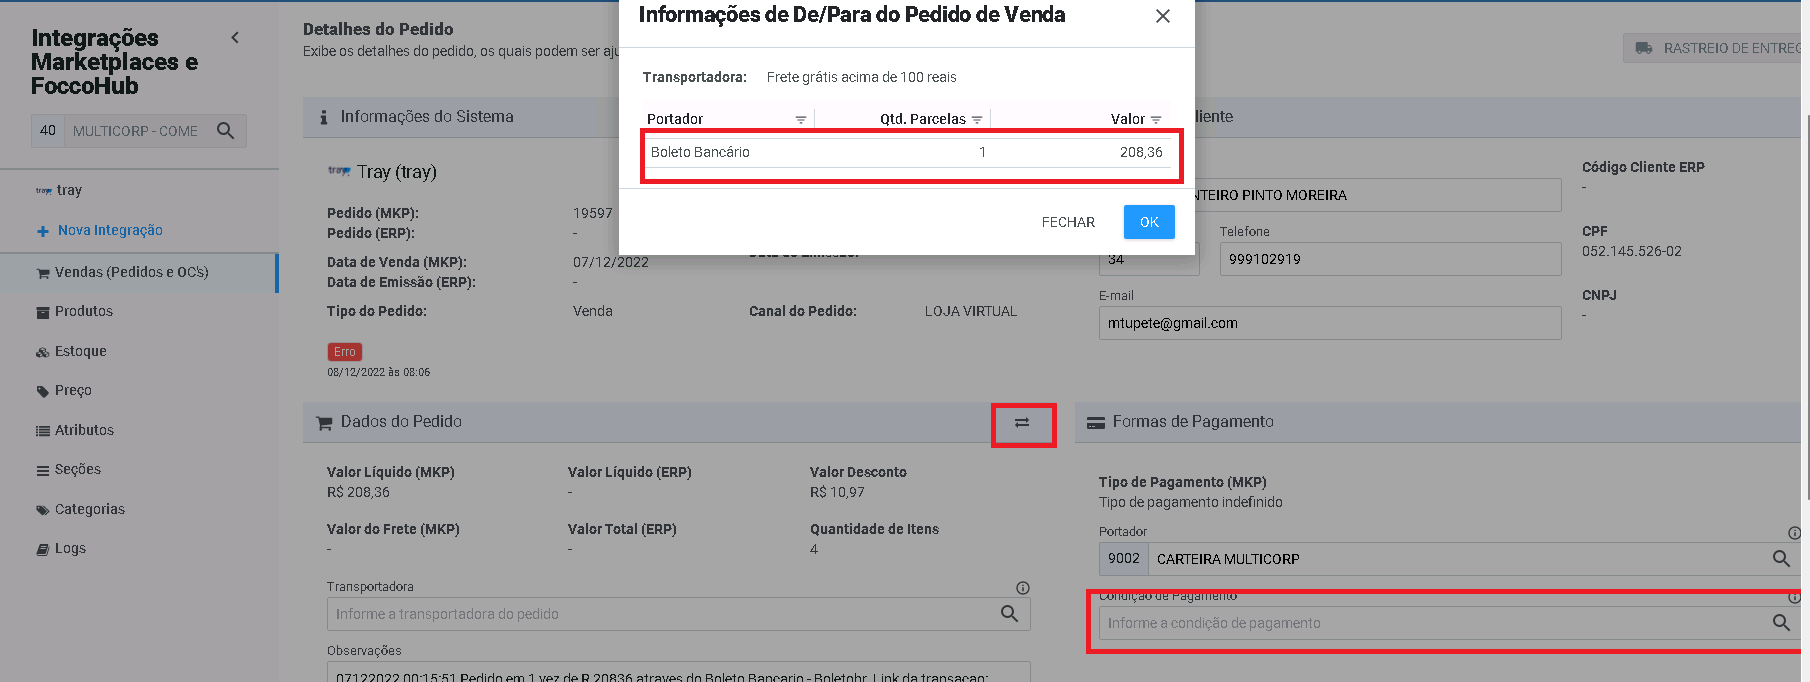Image resolution: width=1810 pixels, height=682 pixels.
Task: Click the Erro status badge
Action: (x=345, y=352)
